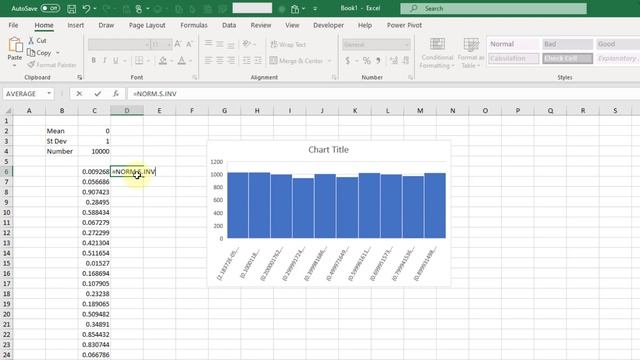Switch to the Page Layout tab
The width and height of the screenshot is (640, 360).
click(x=147, y=25)
